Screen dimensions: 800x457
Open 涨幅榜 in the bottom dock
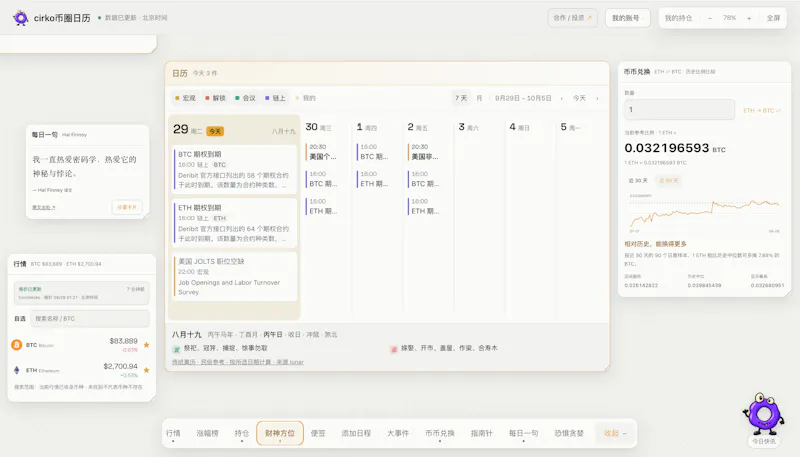(x=207, y=433)
